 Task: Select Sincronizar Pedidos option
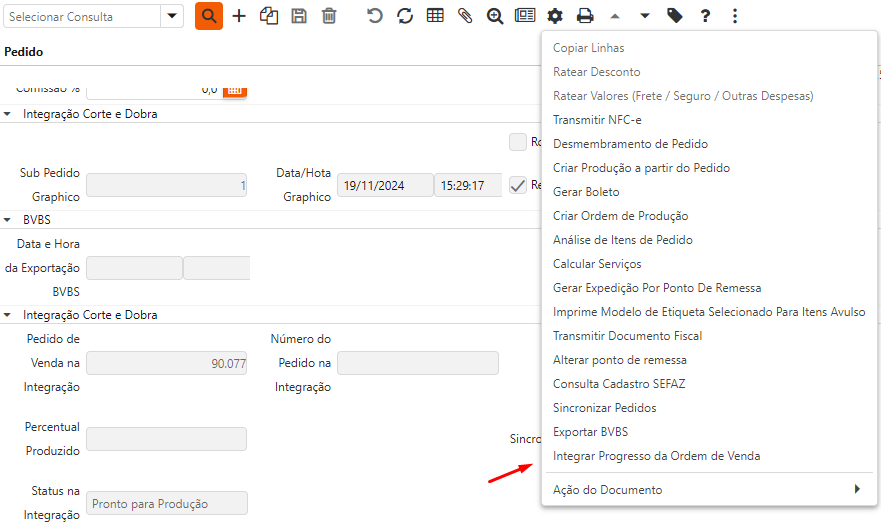[604, 408]
